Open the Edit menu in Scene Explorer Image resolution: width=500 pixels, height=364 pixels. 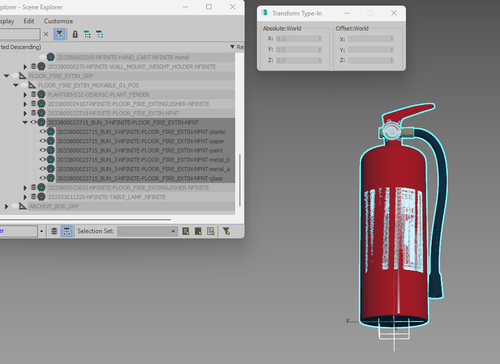[x=29, y=21]
